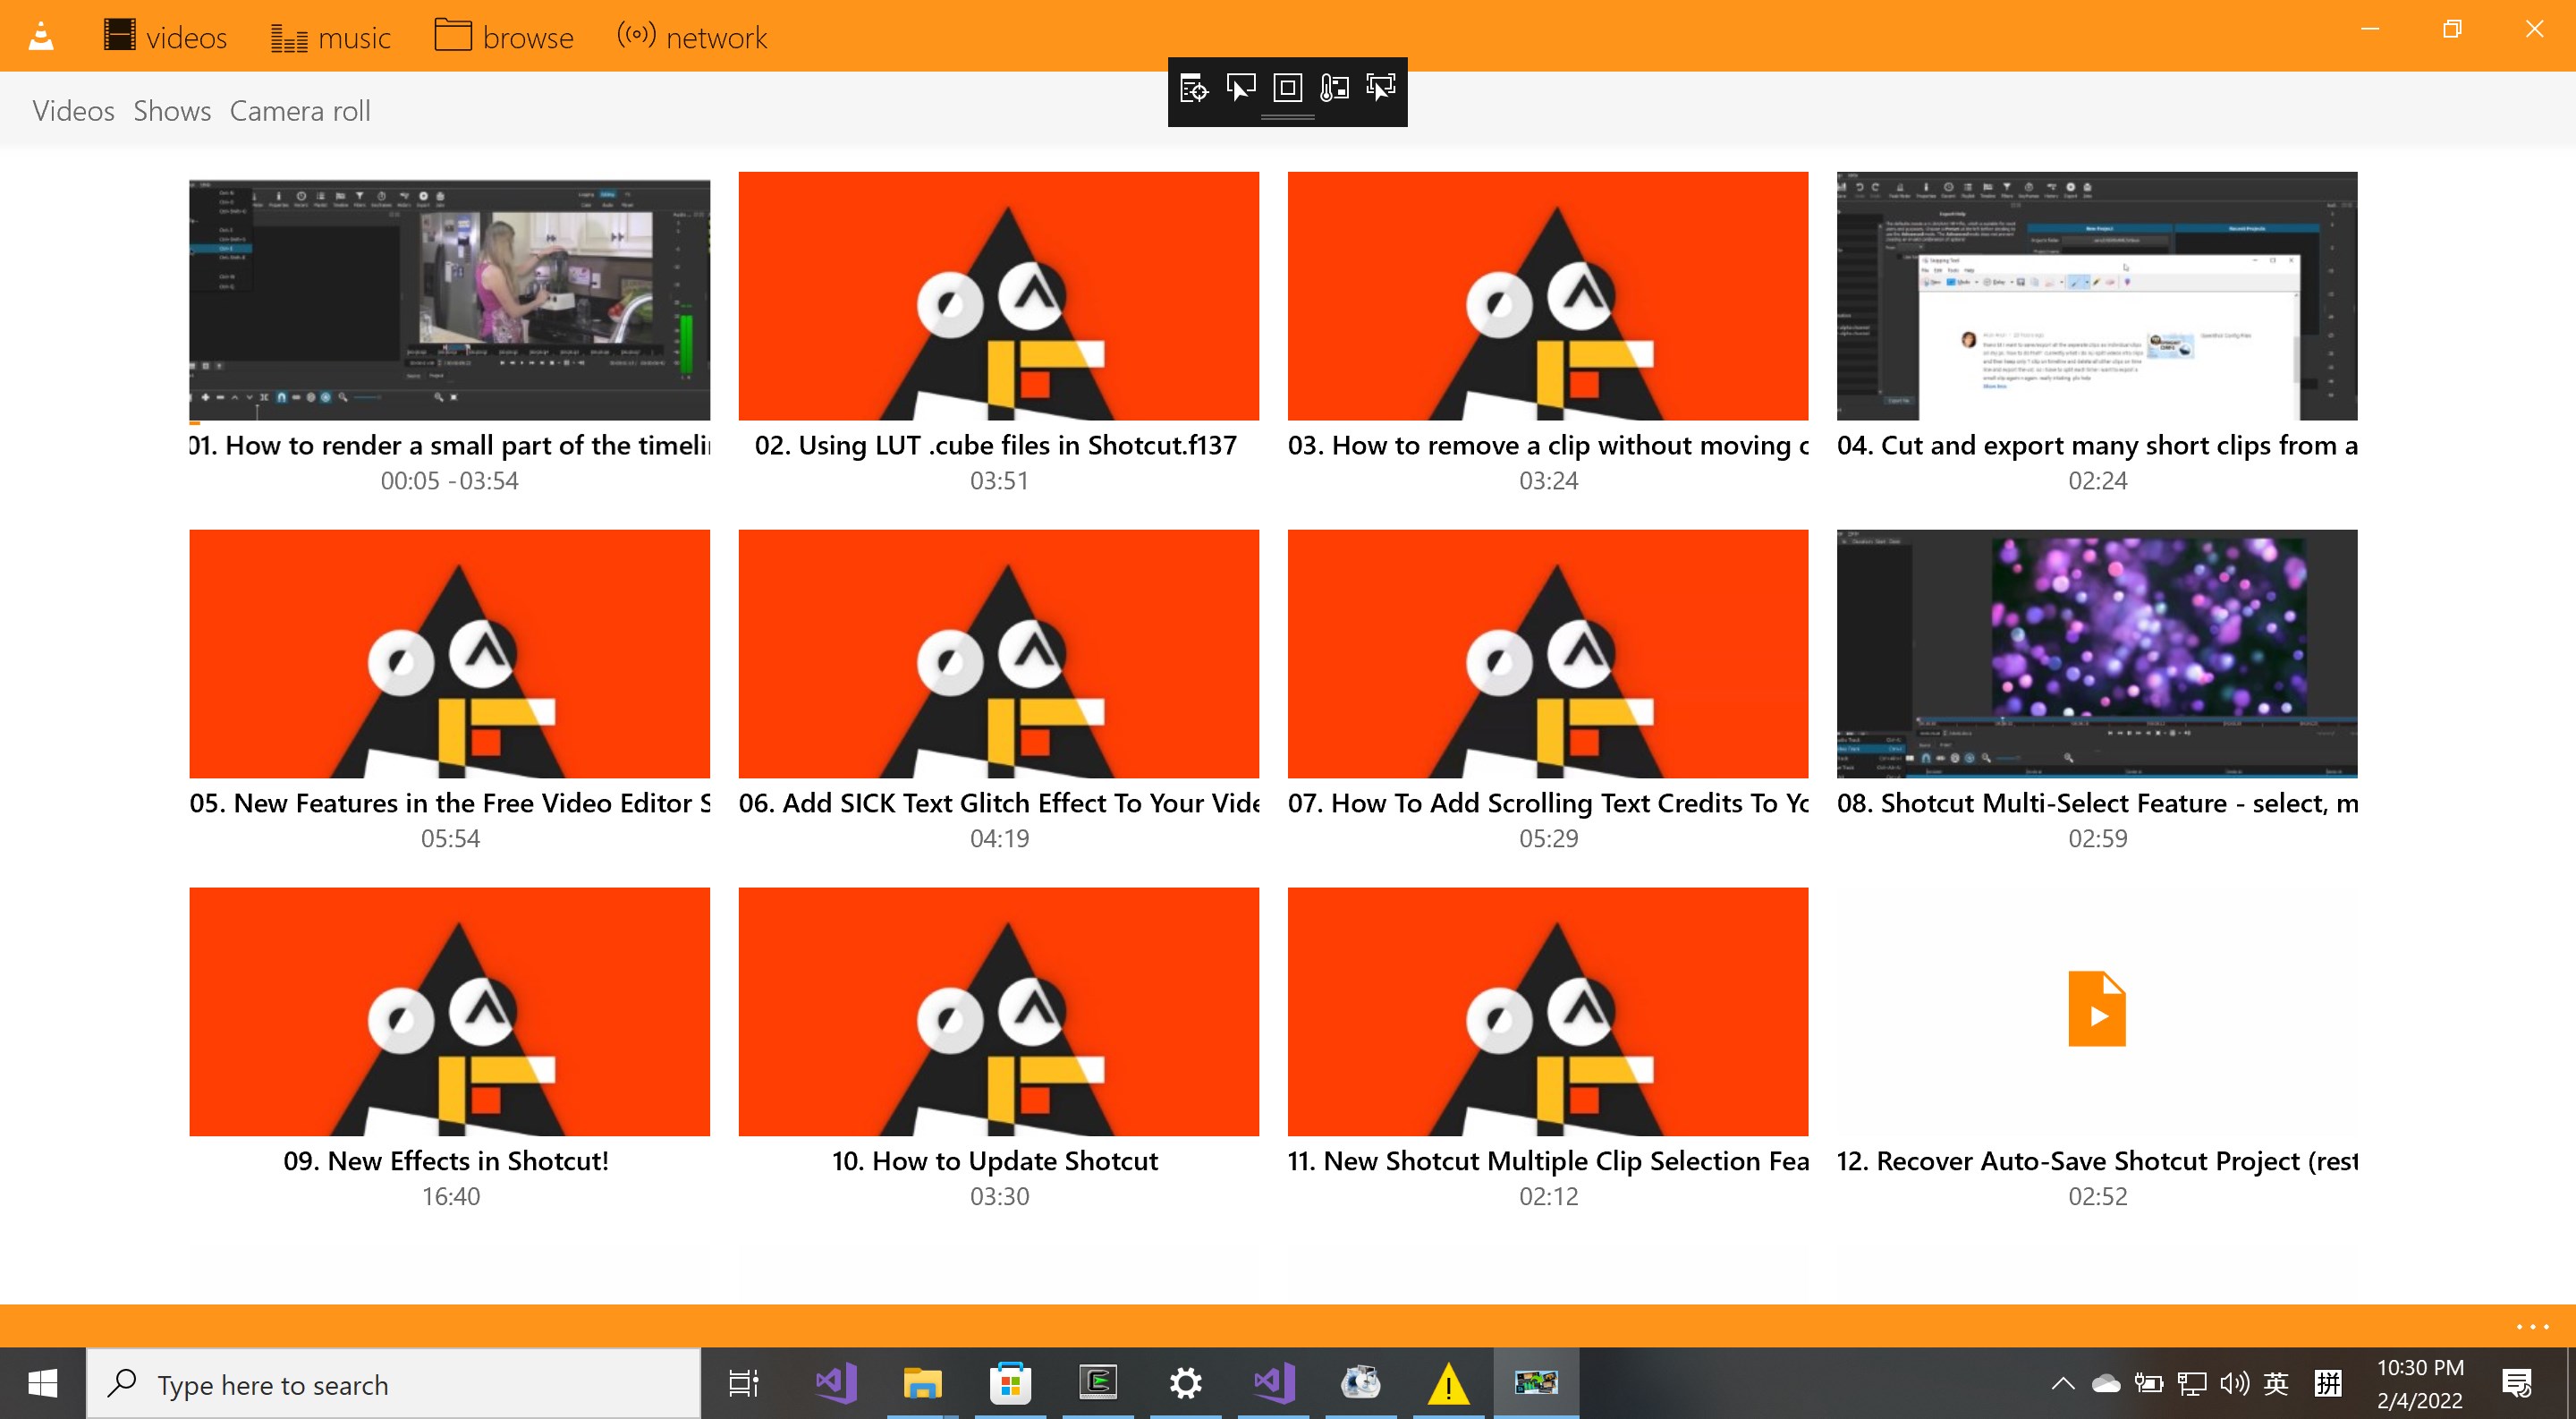Switch to the Camera roll tab

[x=299, y=110]
